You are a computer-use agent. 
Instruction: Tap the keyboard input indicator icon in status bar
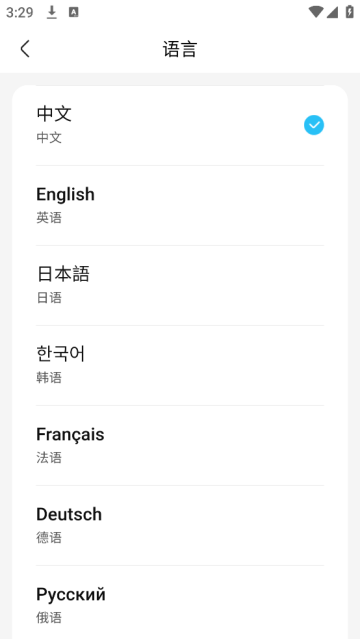coord(73,13)
